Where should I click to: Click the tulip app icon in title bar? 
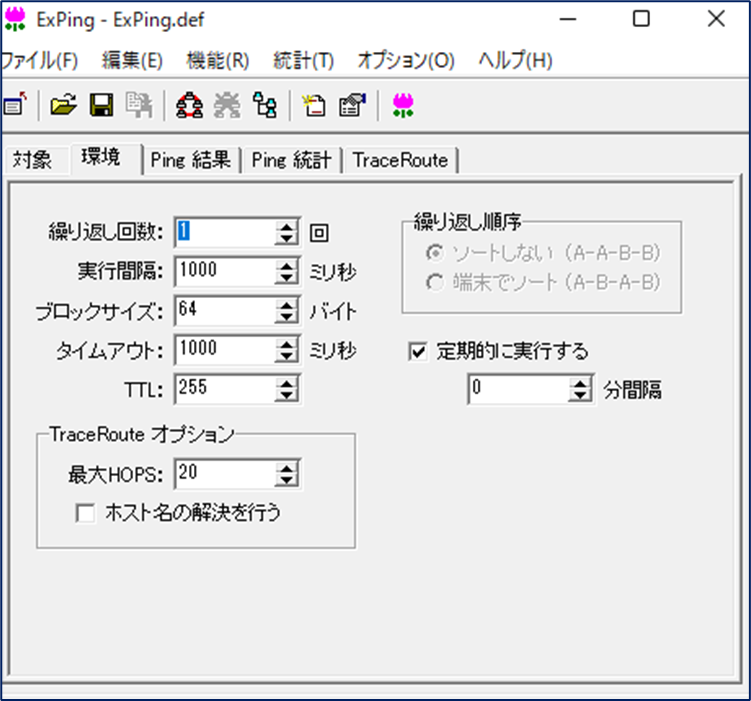[x=15, y=19]
